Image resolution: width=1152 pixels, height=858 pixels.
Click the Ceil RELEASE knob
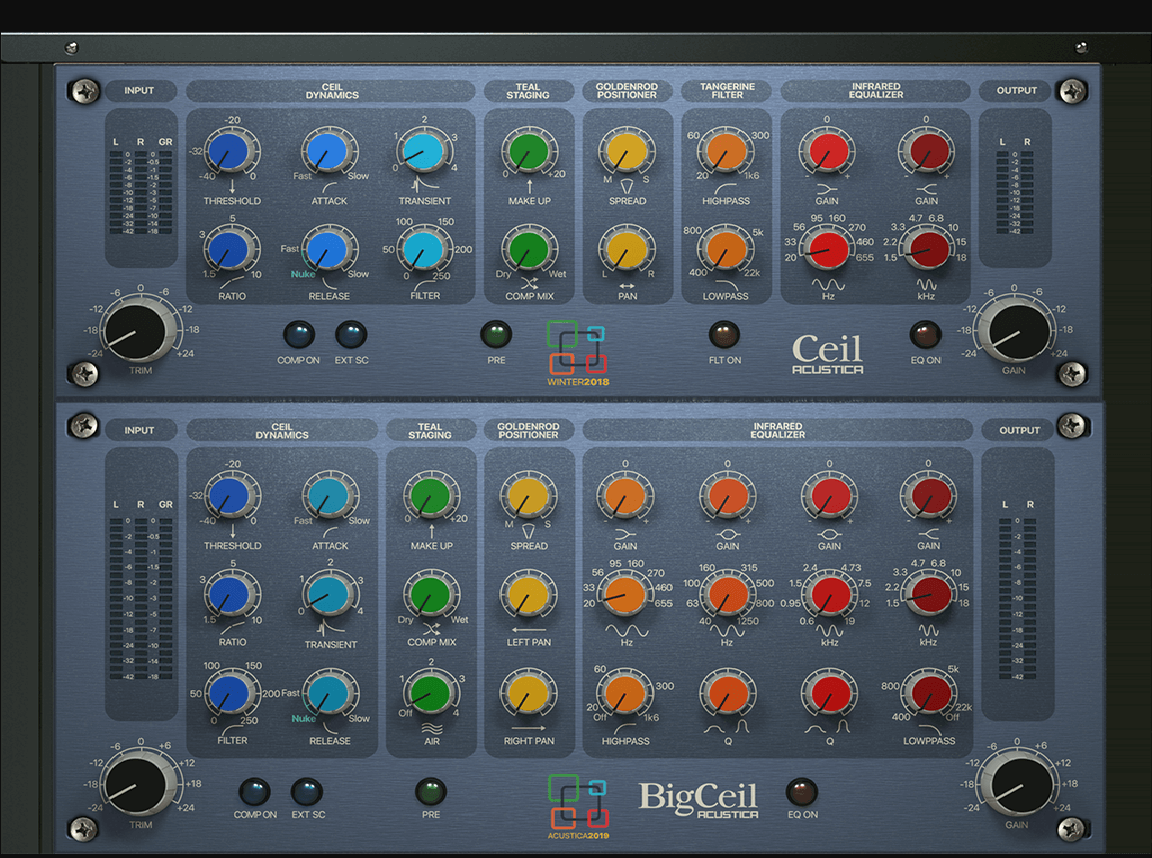[328, 249]
